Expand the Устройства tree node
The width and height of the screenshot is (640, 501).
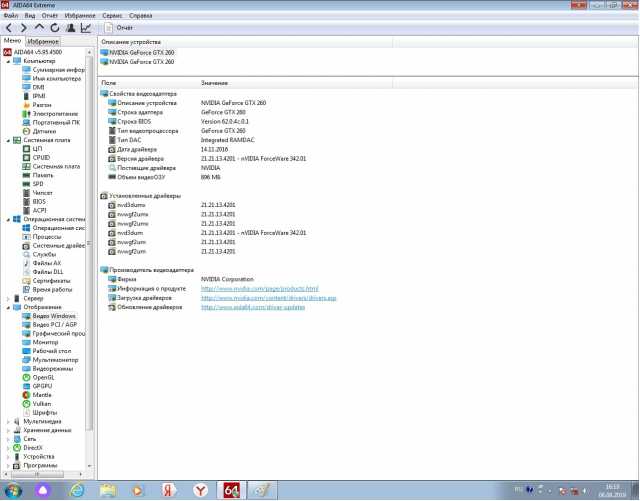click(8, 456)
